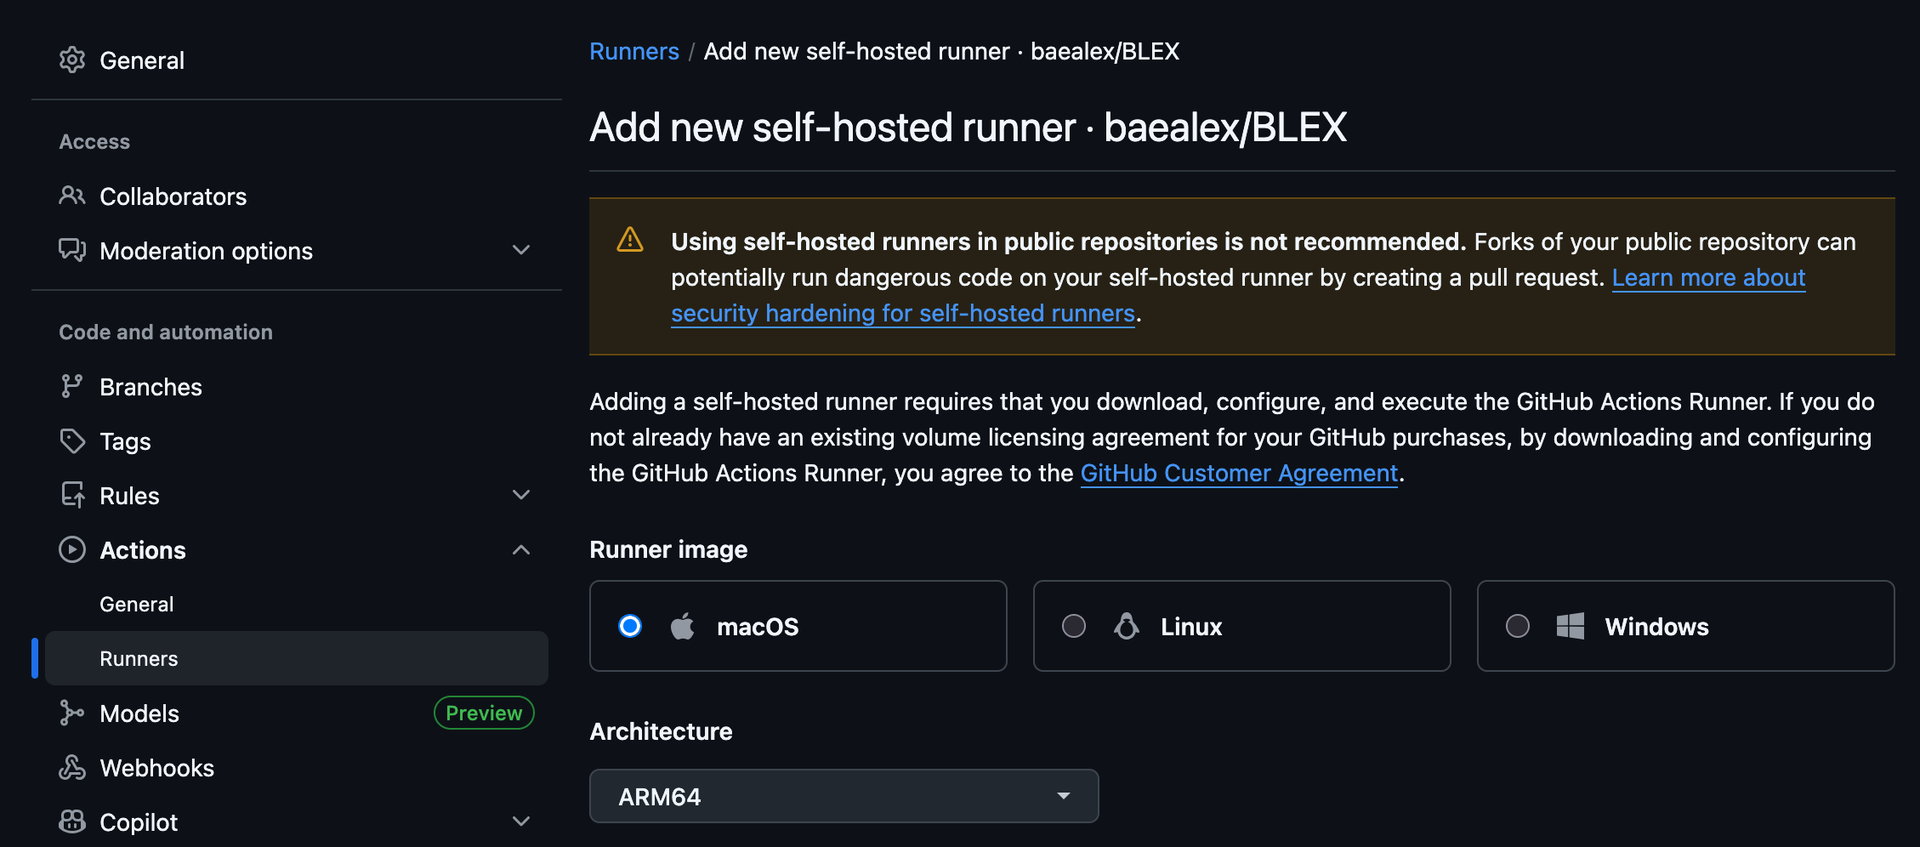
Task: Click the Preview badge next to Models
Action: click(x=484, y=713)
